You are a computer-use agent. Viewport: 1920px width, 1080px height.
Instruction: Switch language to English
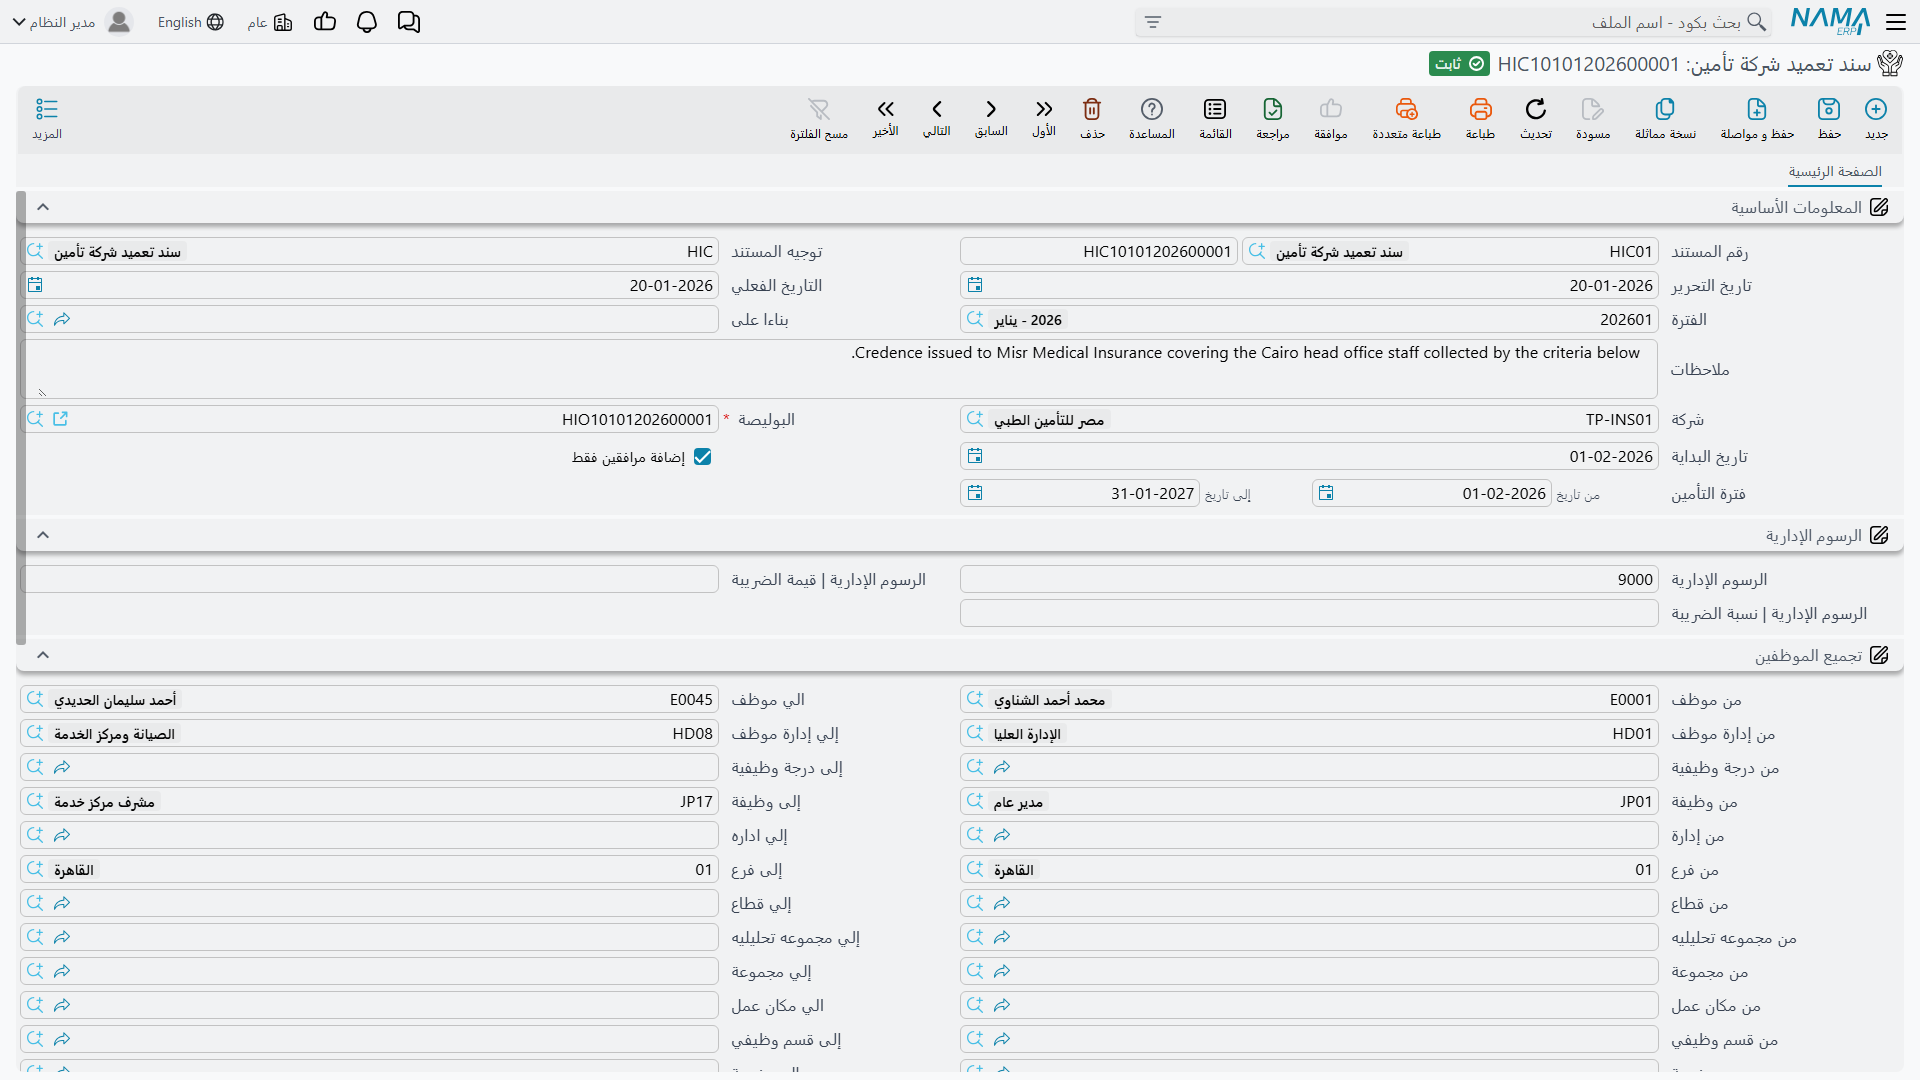coord(190,22)
